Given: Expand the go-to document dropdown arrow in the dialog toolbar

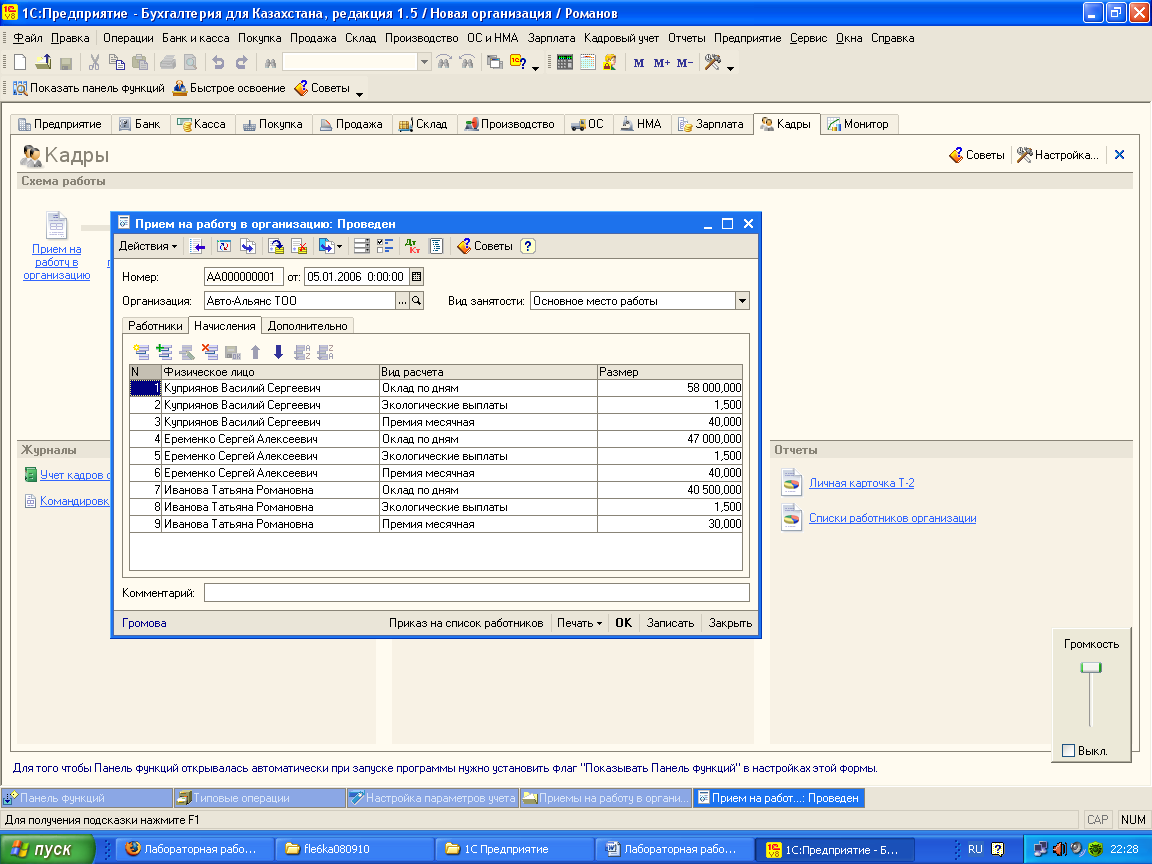Looking at the screenshot, I should click(339, 247).
